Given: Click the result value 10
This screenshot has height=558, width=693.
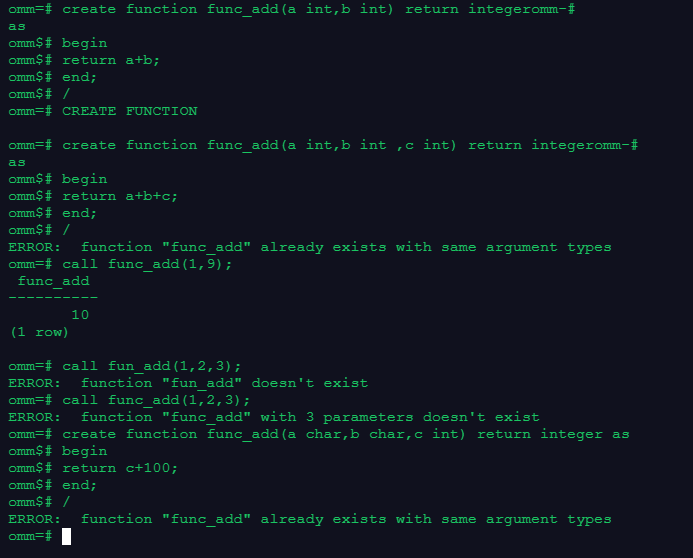Looking at the screenshot, I should [80, 315].
